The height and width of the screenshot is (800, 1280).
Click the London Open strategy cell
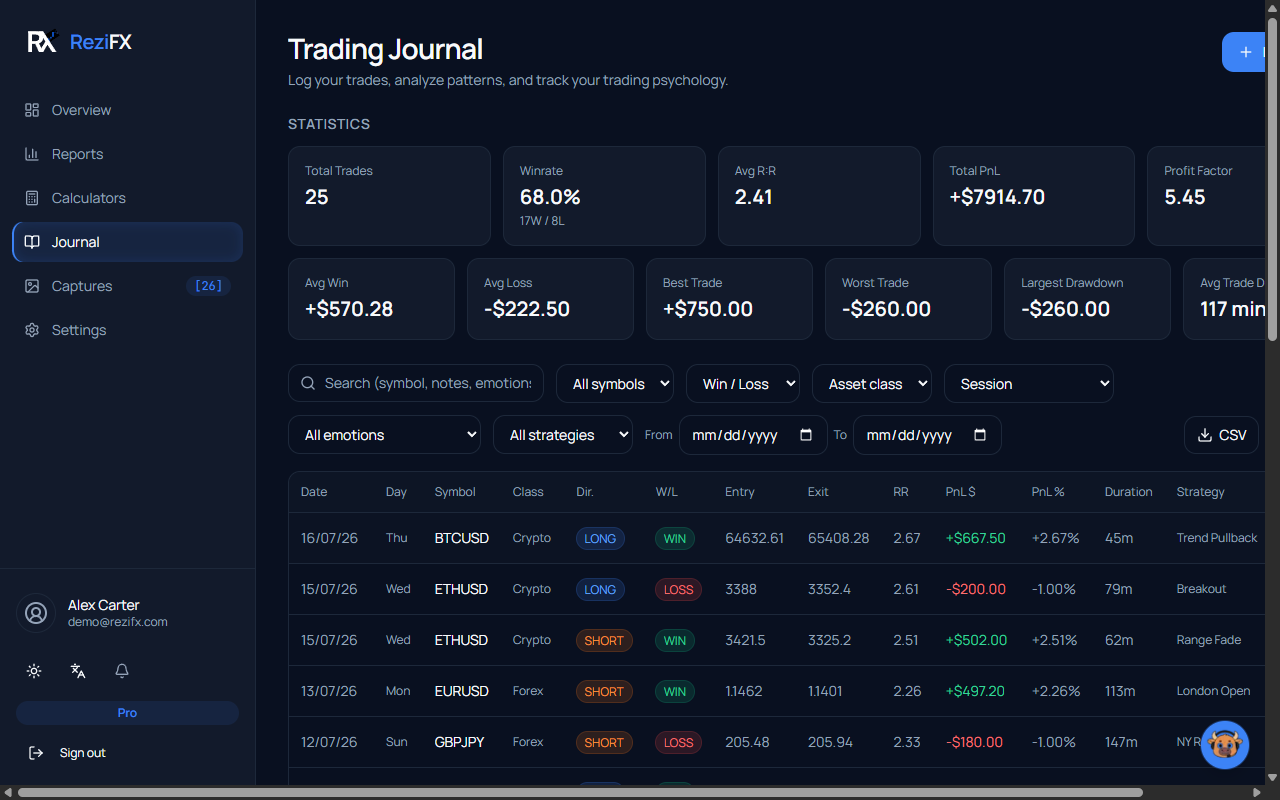(1213, 691)
